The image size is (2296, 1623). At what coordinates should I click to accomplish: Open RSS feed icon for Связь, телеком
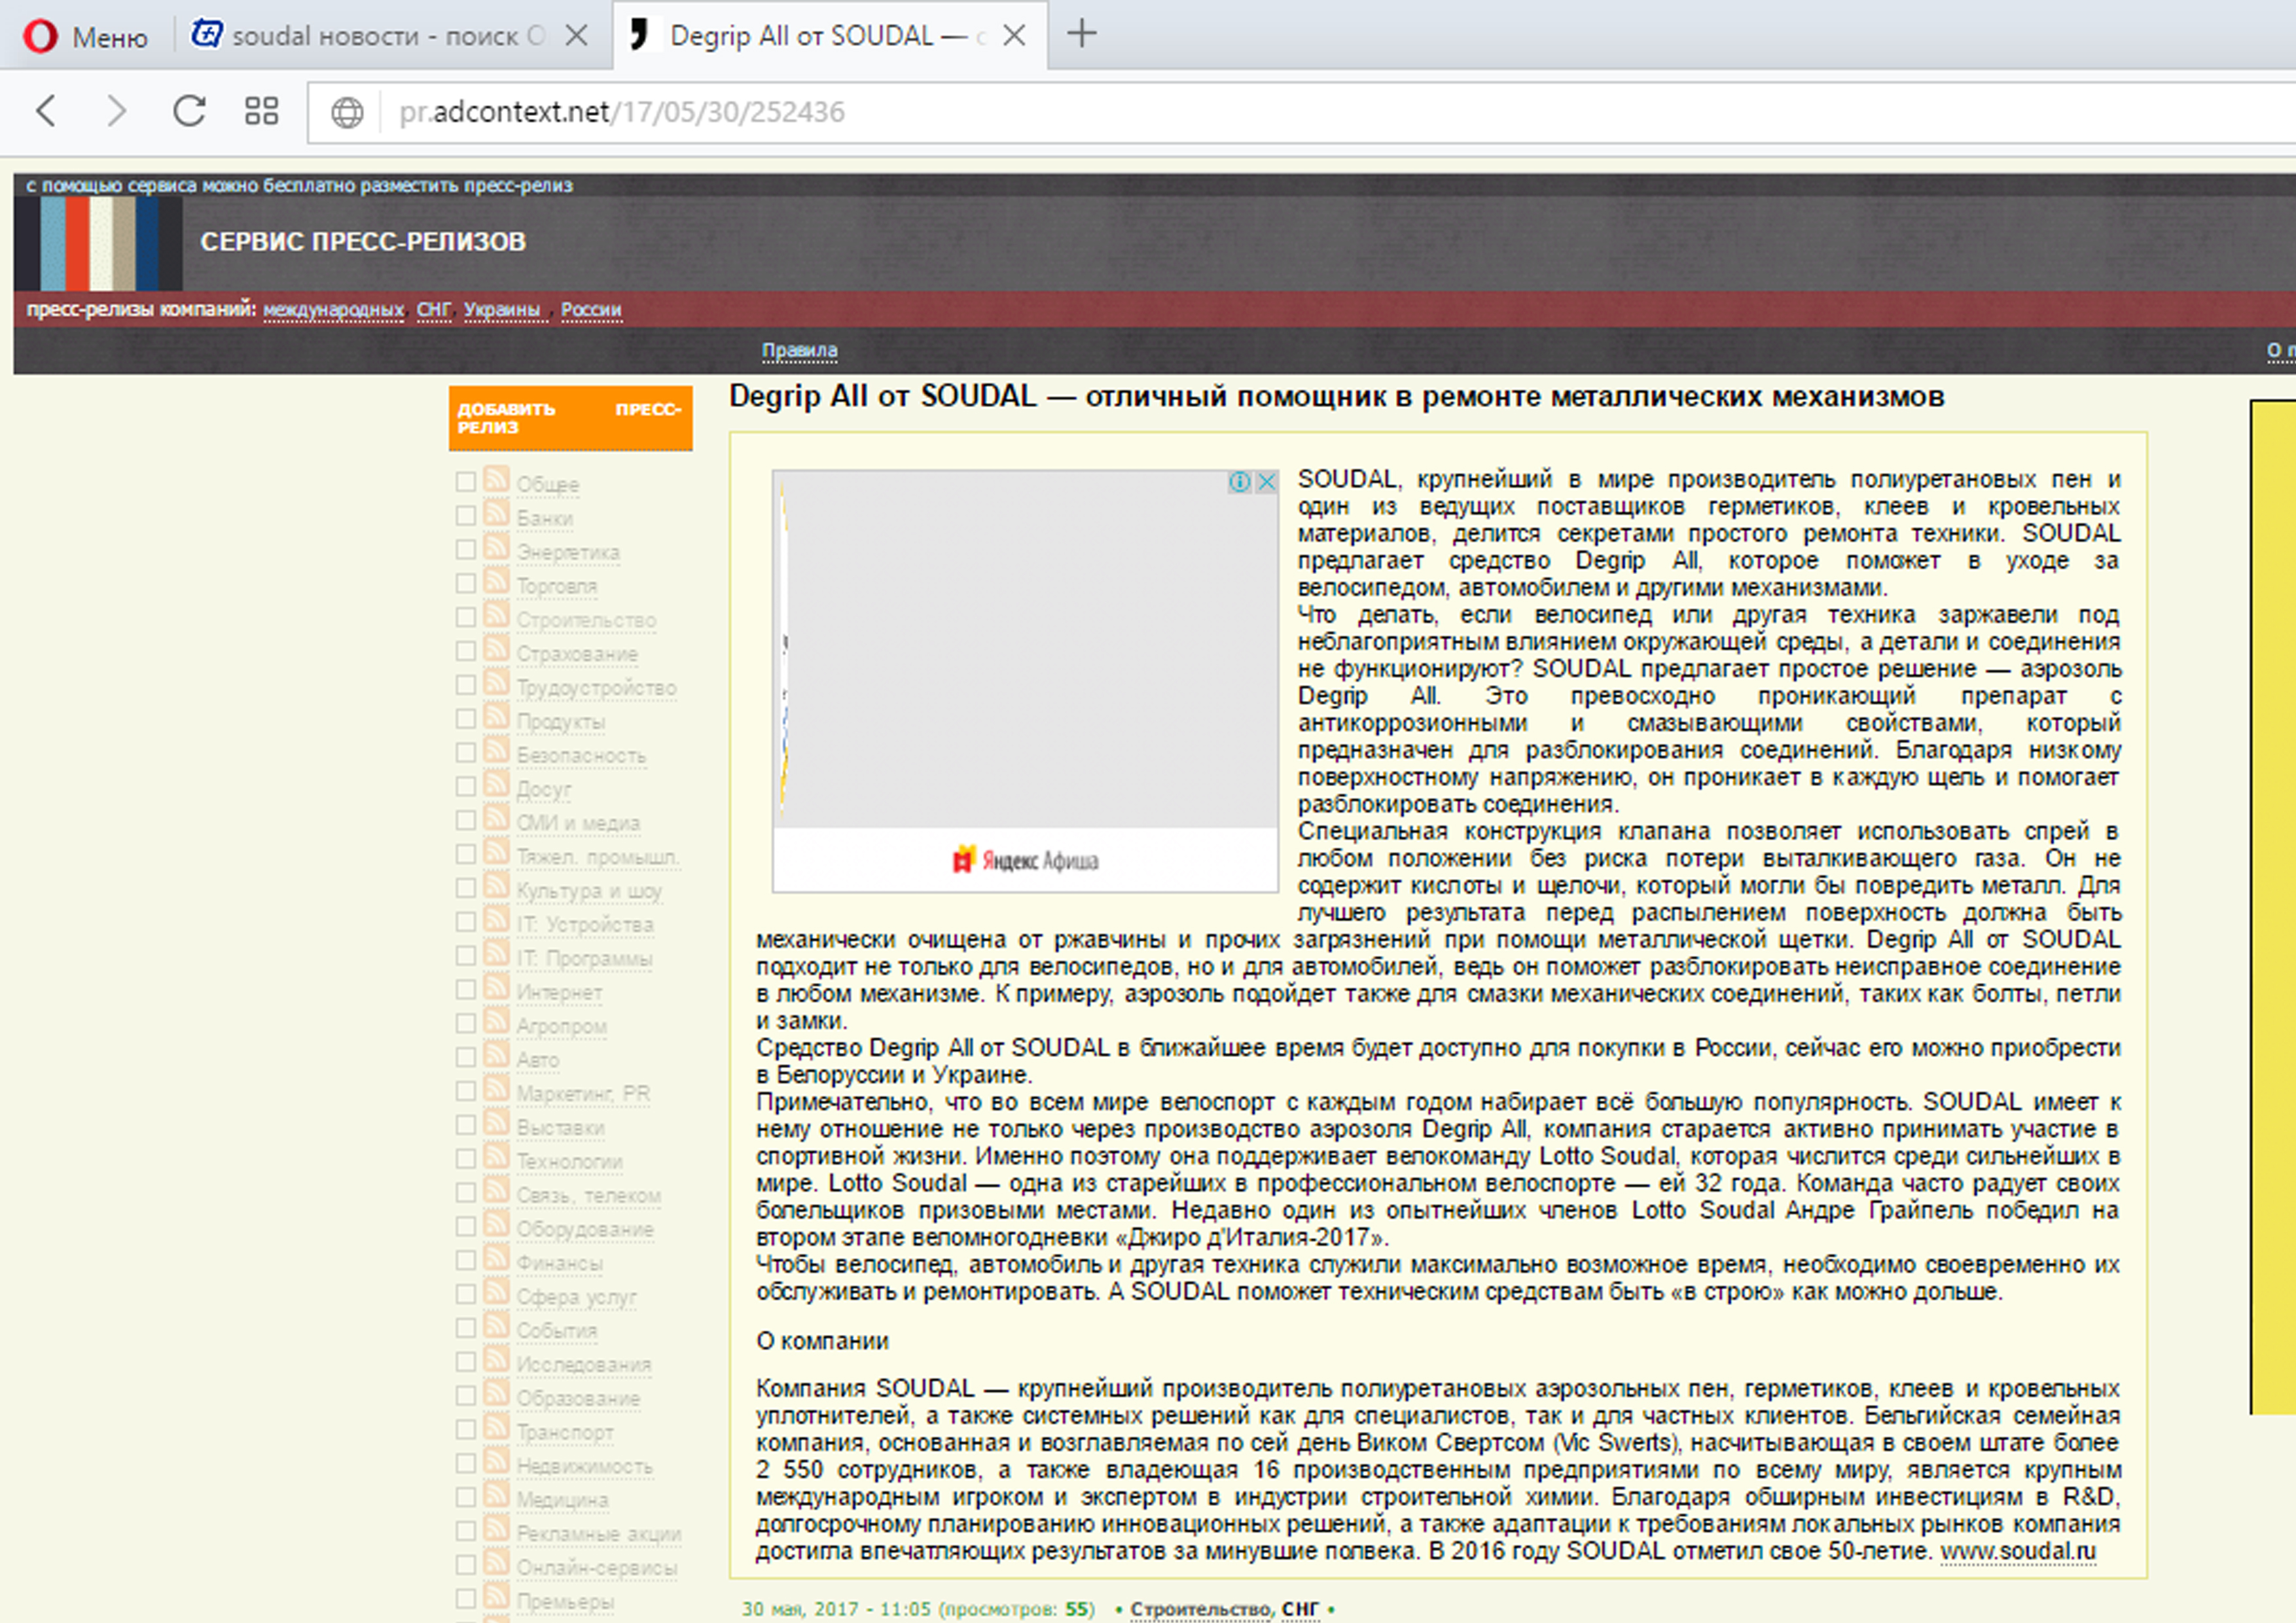point(496,1191)
